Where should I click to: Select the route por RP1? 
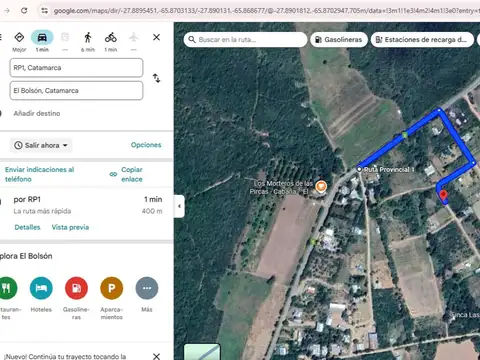[x=86, y=205]
